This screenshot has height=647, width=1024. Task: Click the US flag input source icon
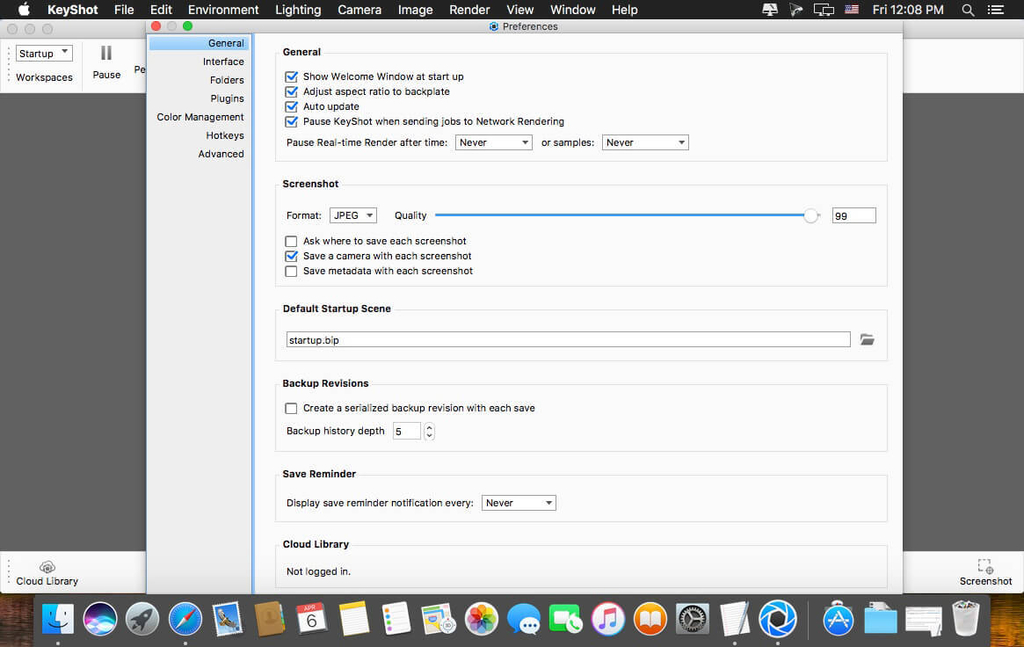coord(852,10)
